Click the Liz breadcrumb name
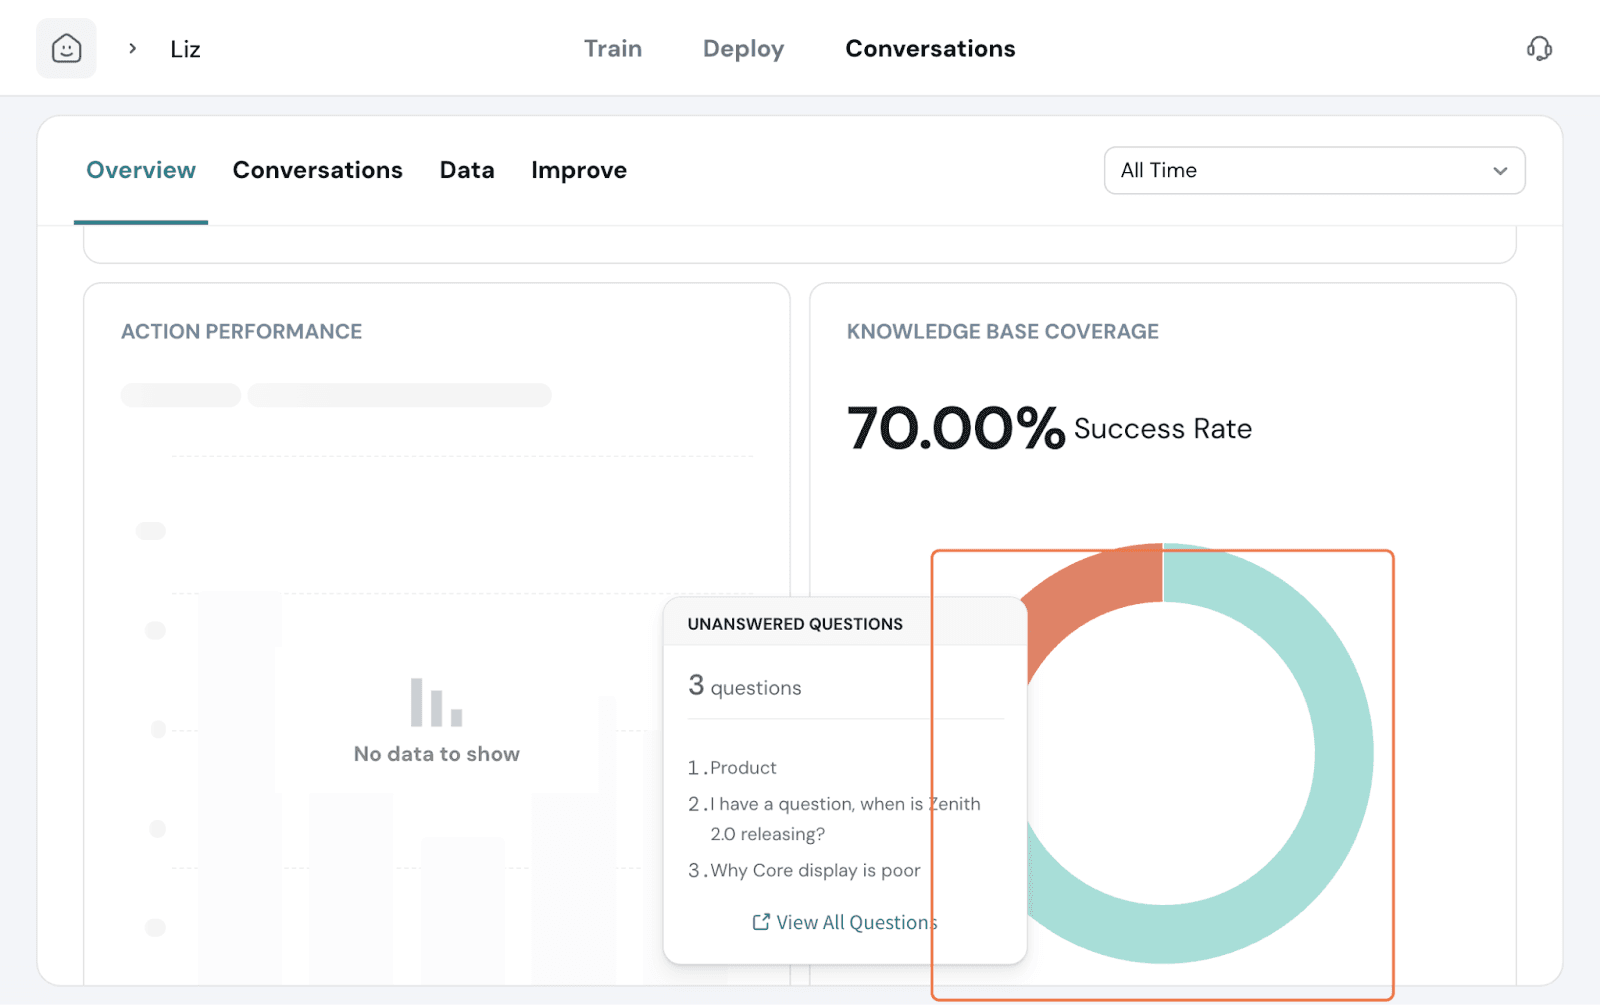 pyautogui.click(x=185, y=49)
